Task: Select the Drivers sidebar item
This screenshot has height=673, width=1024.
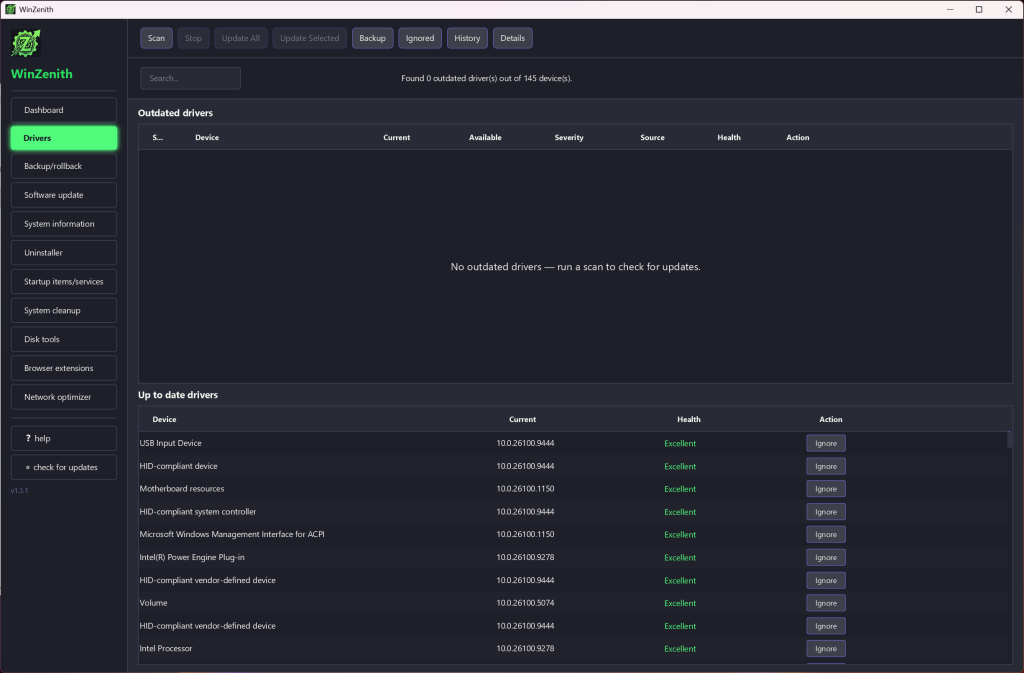Action: pos(64,138)
